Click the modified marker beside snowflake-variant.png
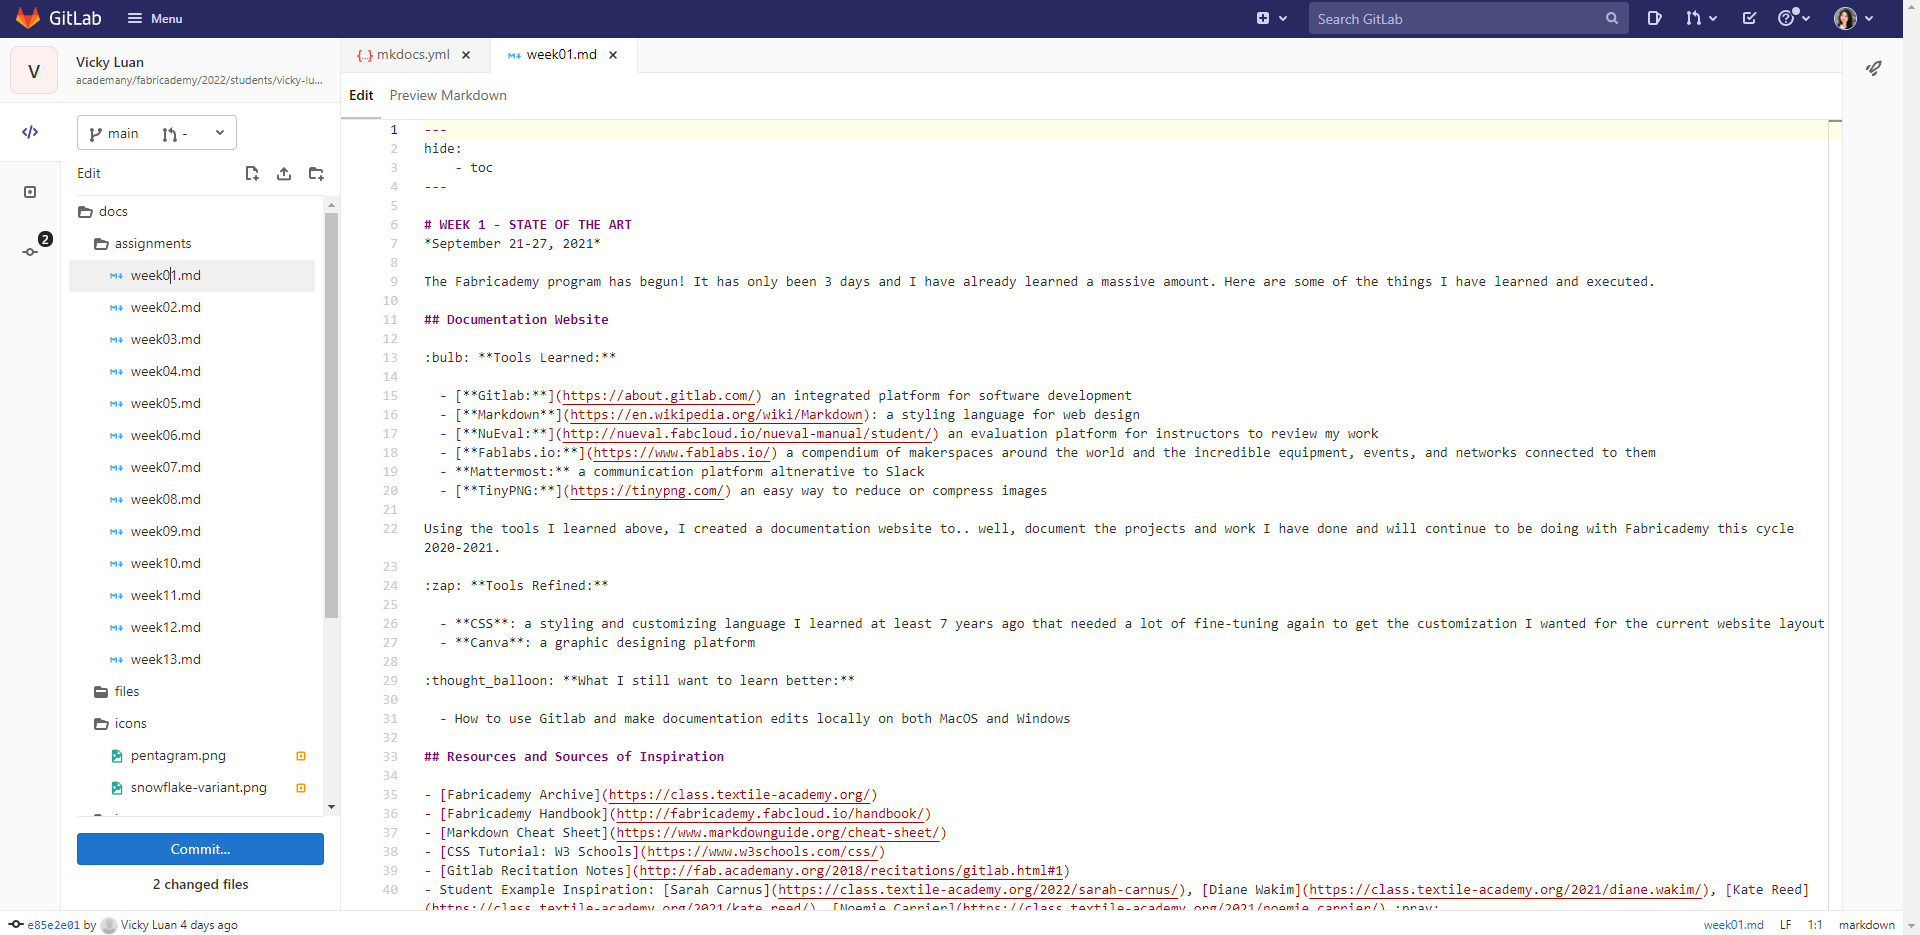1920x935 pixels. (301, 788)
